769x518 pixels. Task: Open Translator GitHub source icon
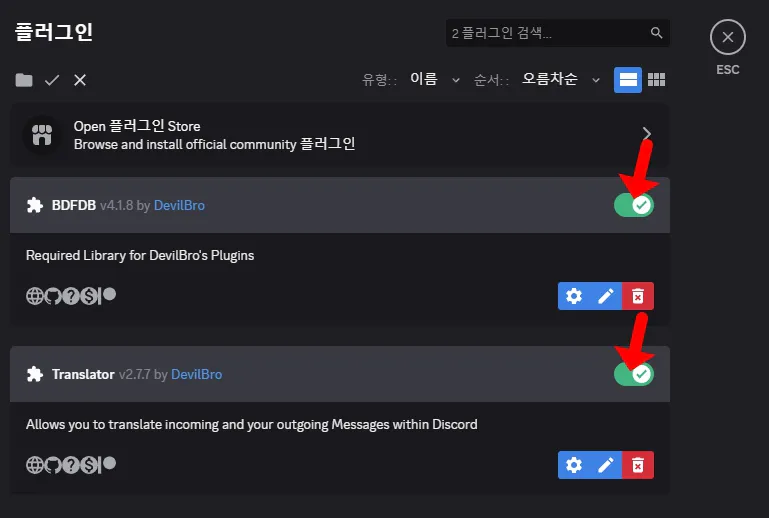53,465
